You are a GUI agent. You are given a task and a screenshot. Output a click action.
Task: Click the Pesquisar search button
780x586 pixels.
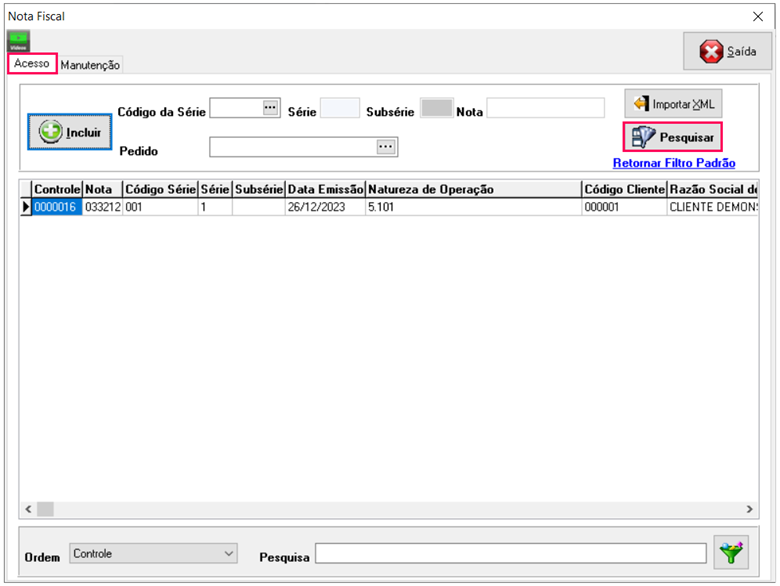(x=672, y=137)
